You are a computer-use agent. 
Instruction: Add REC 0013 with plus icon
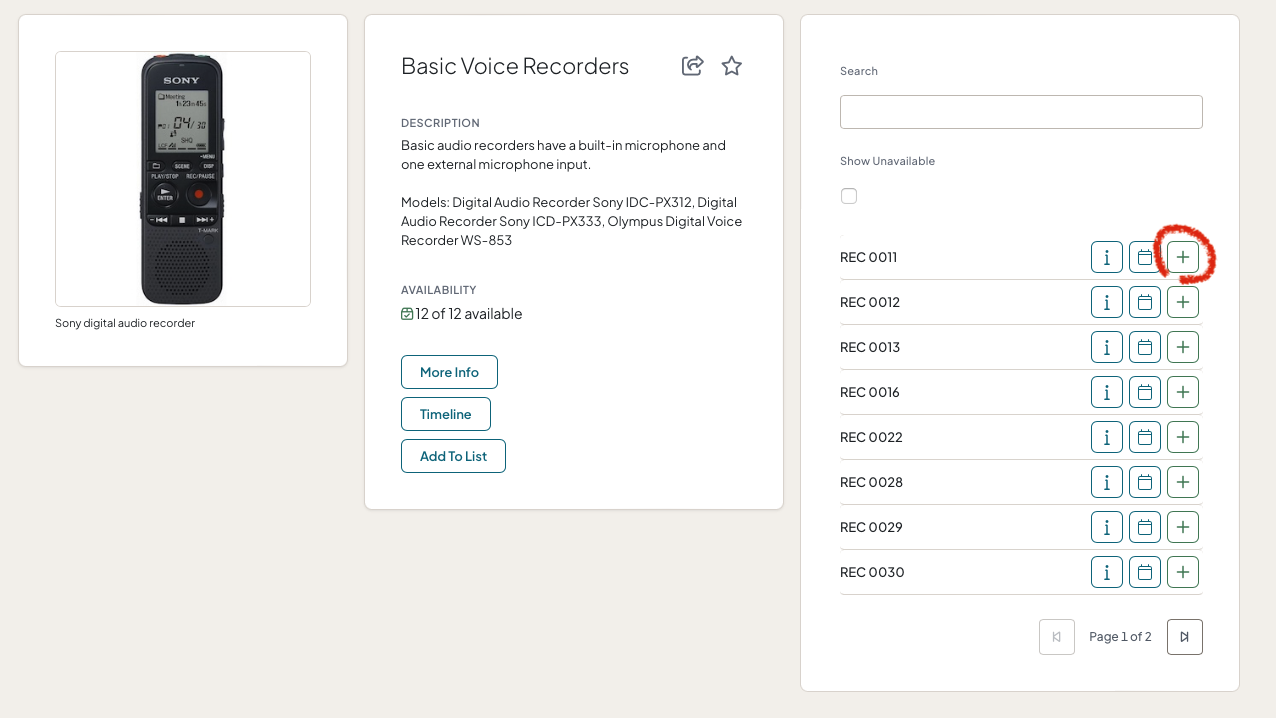click(x=1183, y=347)
